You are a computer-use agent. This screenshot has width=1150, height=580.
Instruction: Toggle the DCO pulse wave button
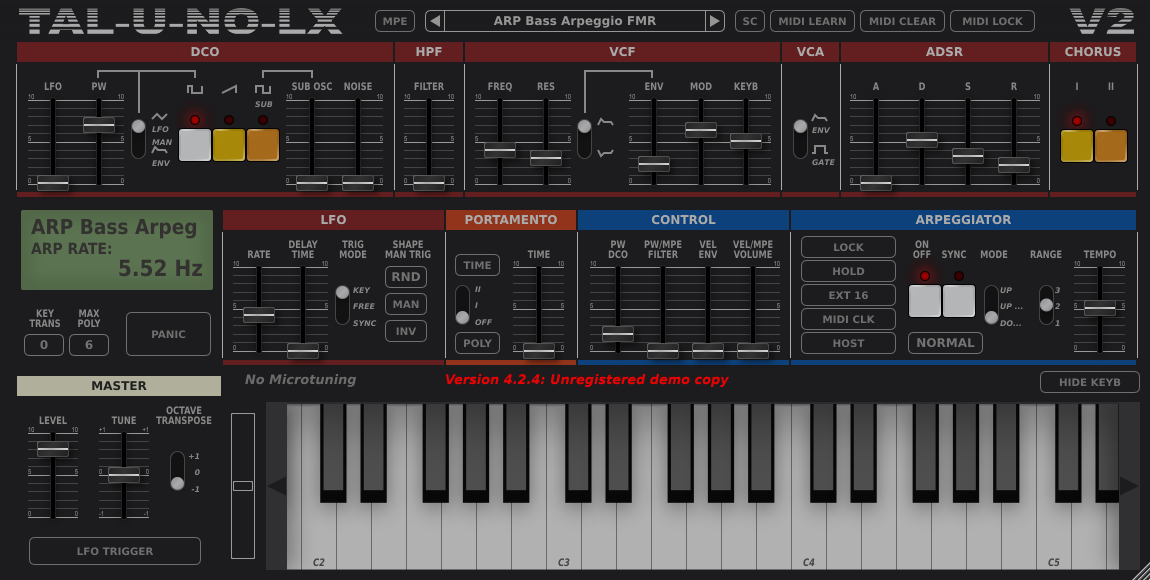pyautogui.click(x=195, y=144)
